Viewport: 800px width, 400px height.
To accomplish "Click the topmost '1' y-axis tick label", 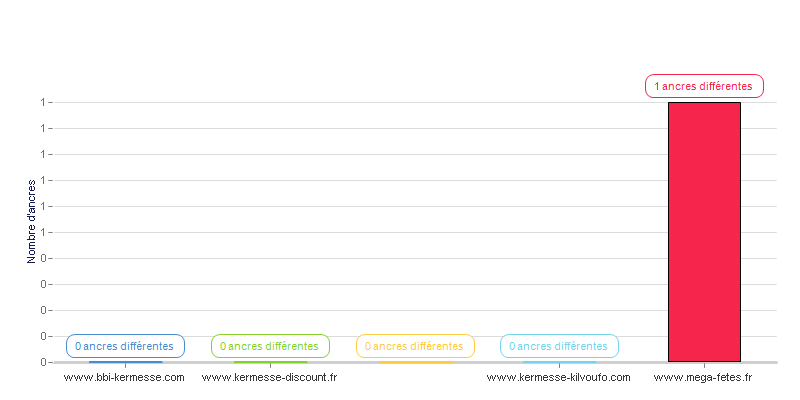I will (43, 103).
